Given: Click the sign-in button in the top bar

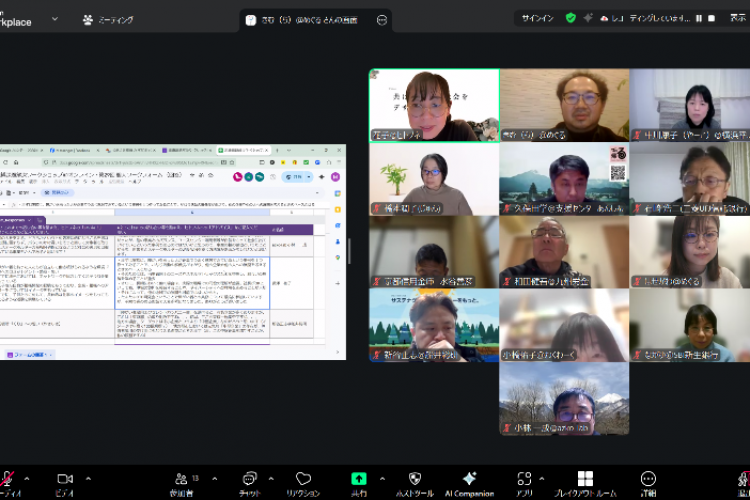Looking at the screenshot, I should coord(537,18).
